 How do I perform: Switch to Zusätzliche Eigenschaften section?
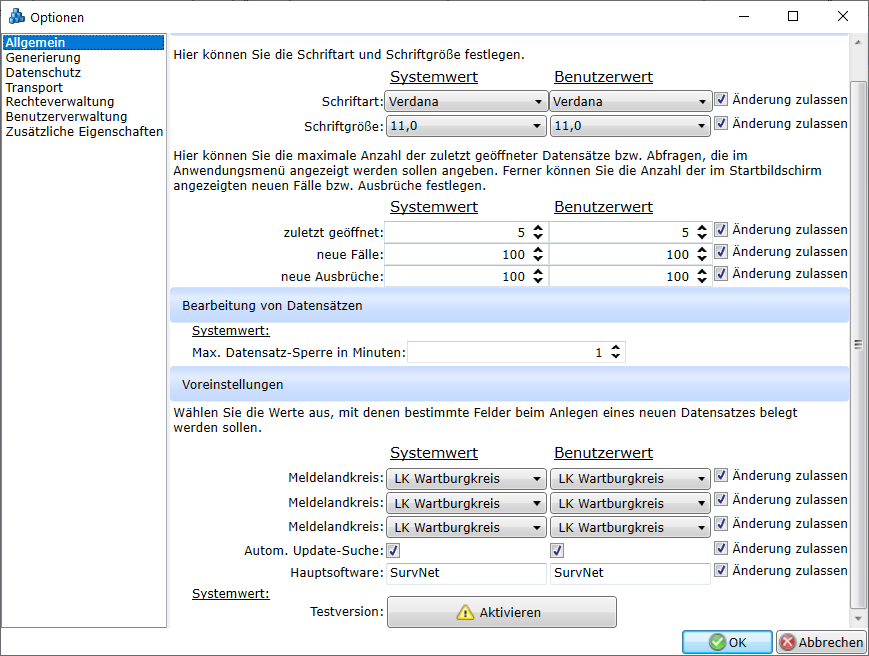84,132
